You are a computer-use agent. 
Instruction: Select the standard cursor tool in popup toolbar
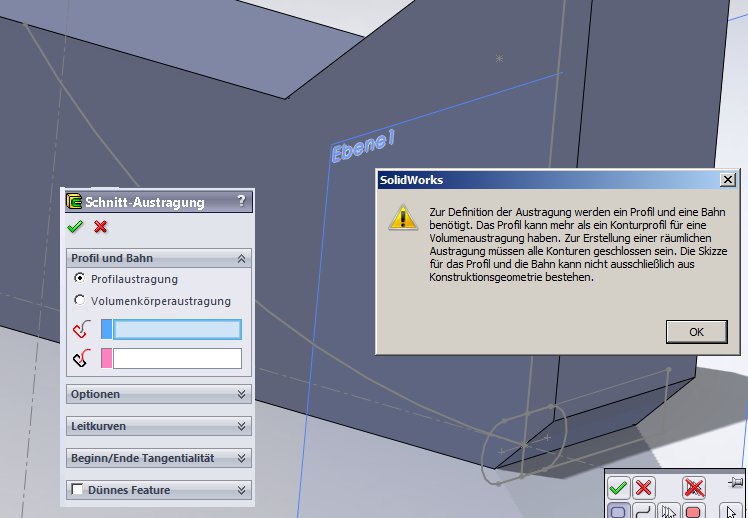click(730, 511)
